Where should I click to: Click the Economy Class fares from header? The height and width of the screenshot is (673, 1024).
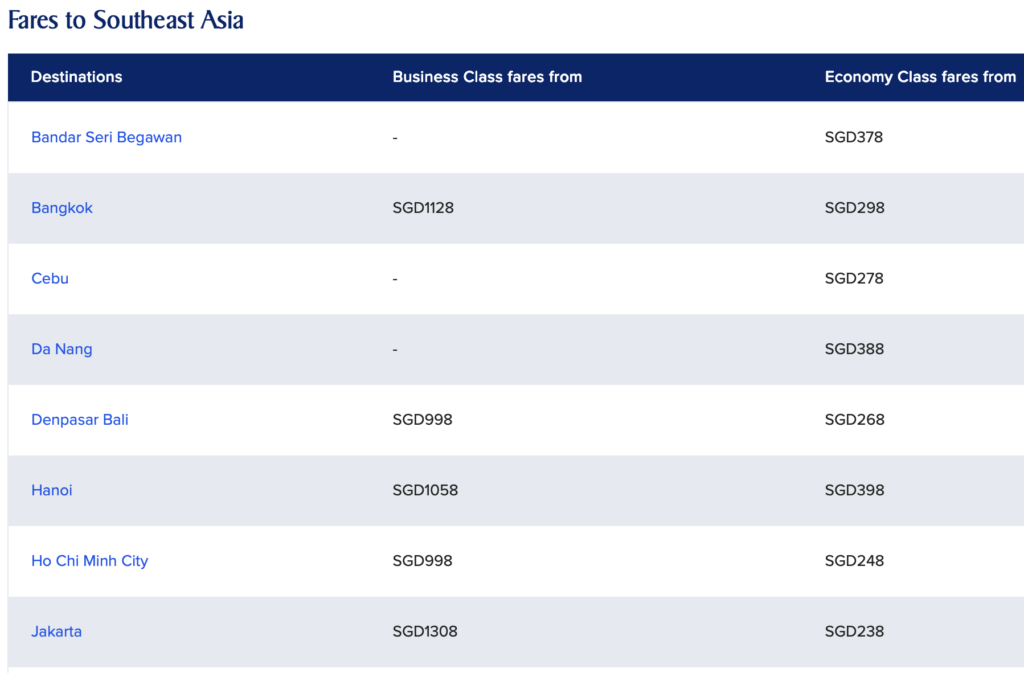click(x=920, y=77)
